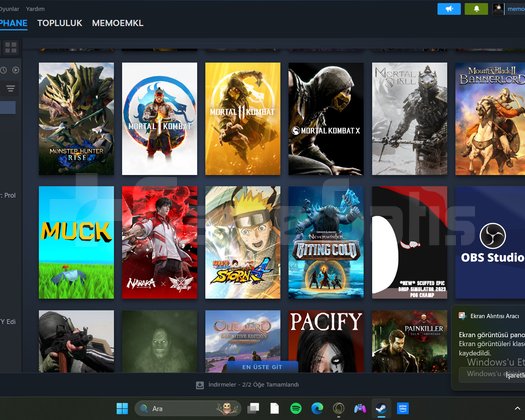Select the MUCK game cover
Image resolution: width=525 pixels, height=420 pixels.
click(76, 242)
